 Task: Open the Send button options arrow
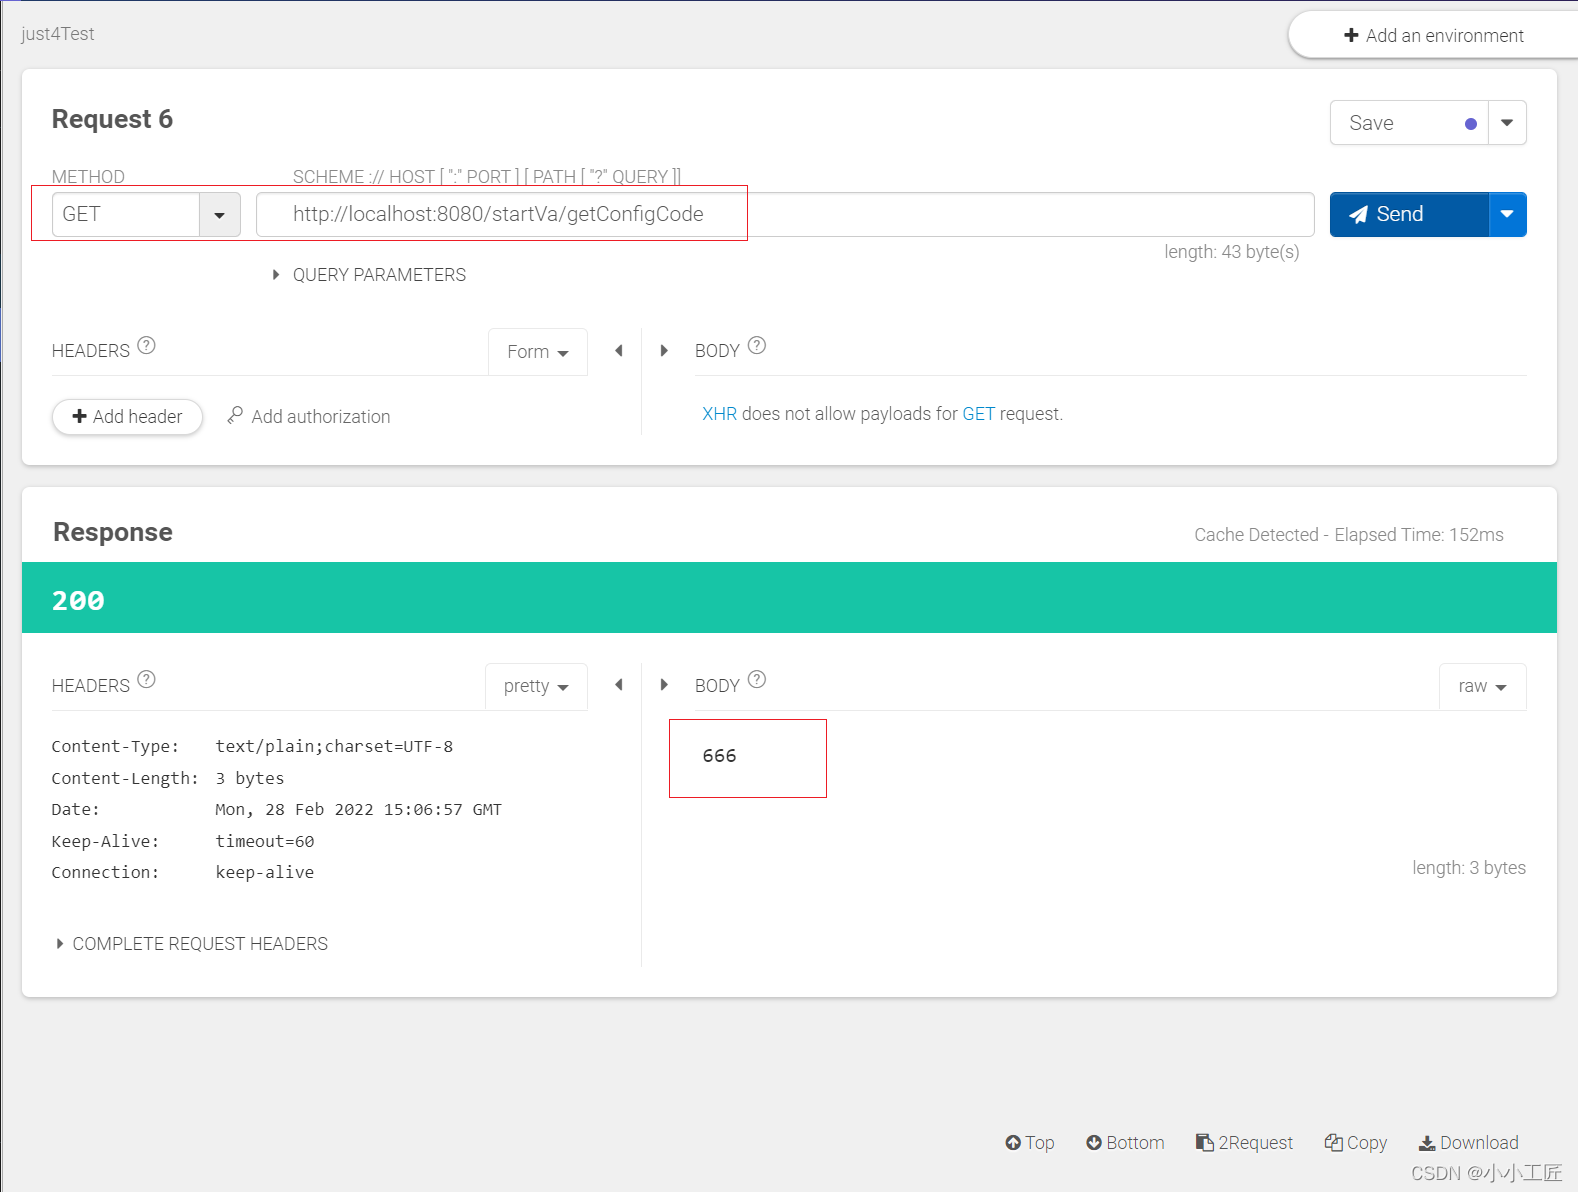[x=1507, y=215]
